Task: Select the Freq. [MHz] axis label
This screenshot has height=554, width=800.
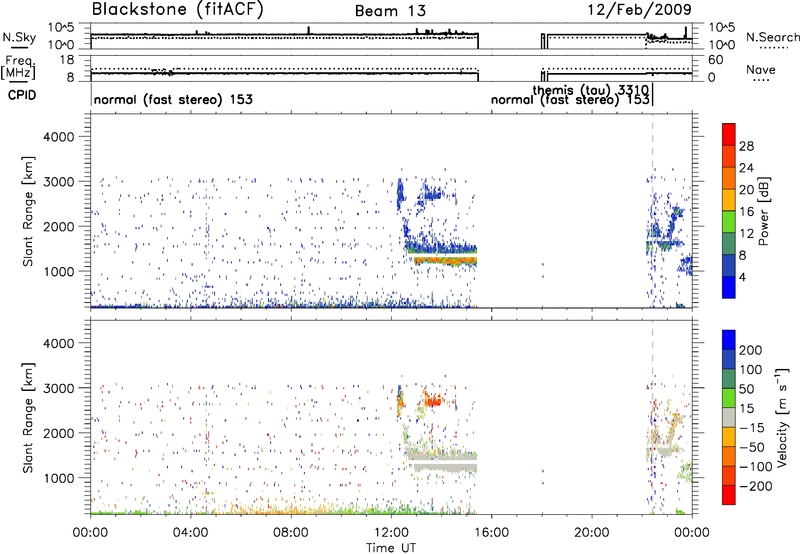Action: pyautogui.click(x=19, y=67)
